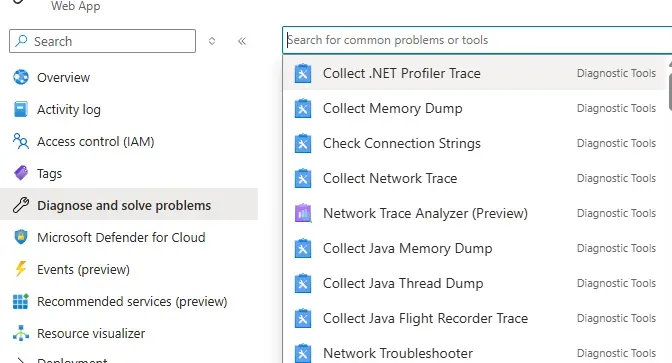
Task: Open Activity log in the sidebar
Action: point(129,109)
